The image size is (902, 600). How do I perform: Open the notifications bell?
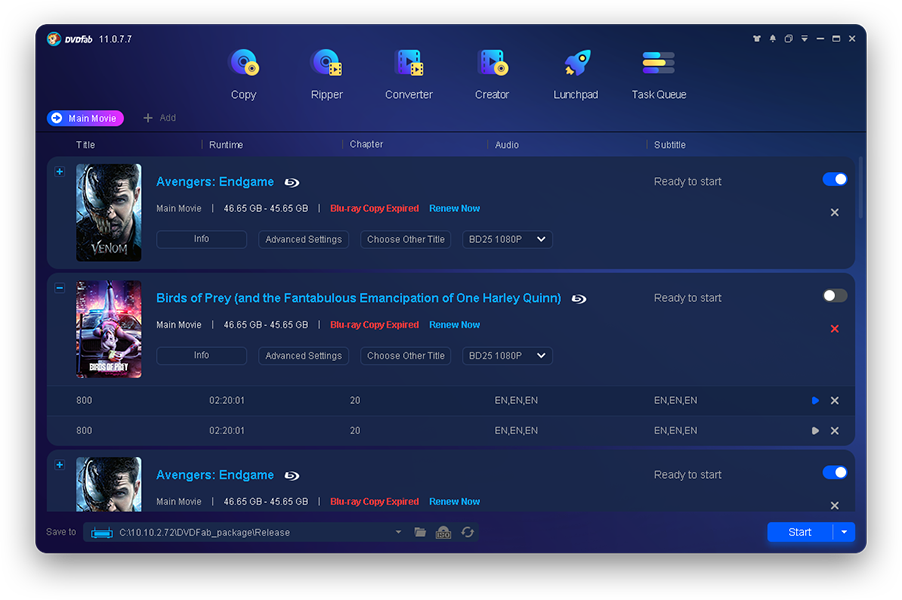coord(771,38)
